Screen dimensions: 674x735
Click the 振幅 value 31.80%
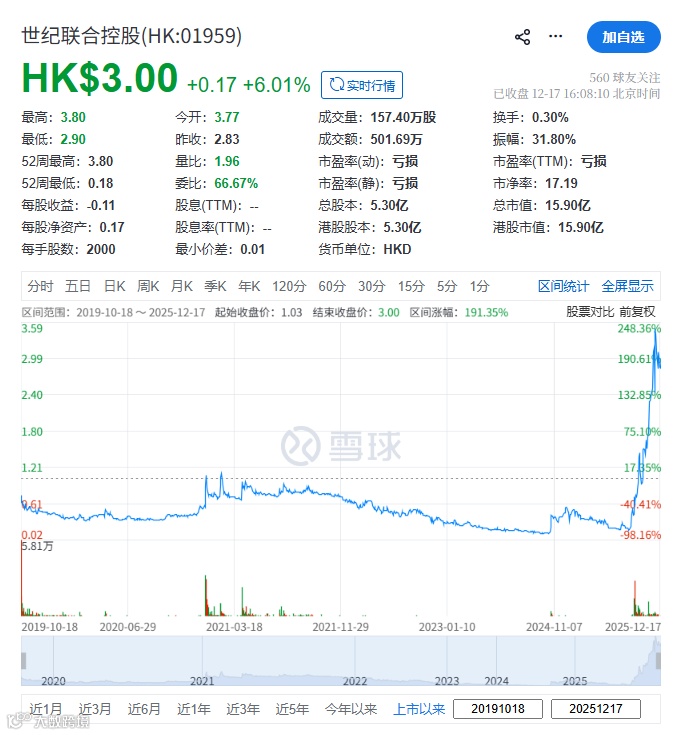tap(554, 139)
